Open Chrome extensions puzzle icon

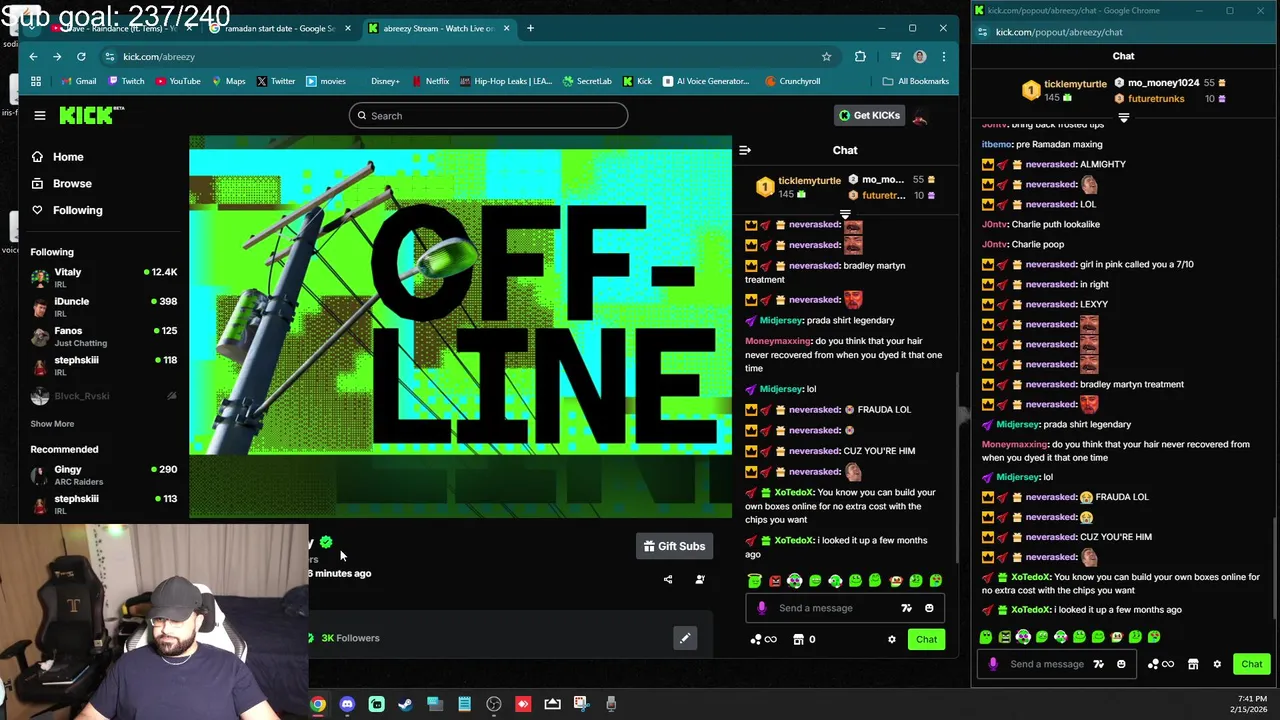click(860, 57)
